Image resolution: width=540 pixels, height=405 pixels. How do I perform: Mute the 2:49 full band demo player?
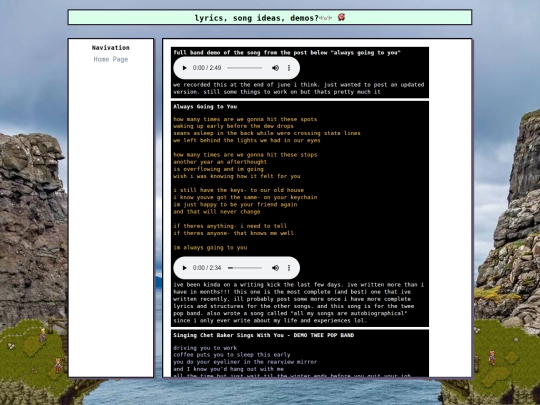pyautogui.click(x=275, y=68)
